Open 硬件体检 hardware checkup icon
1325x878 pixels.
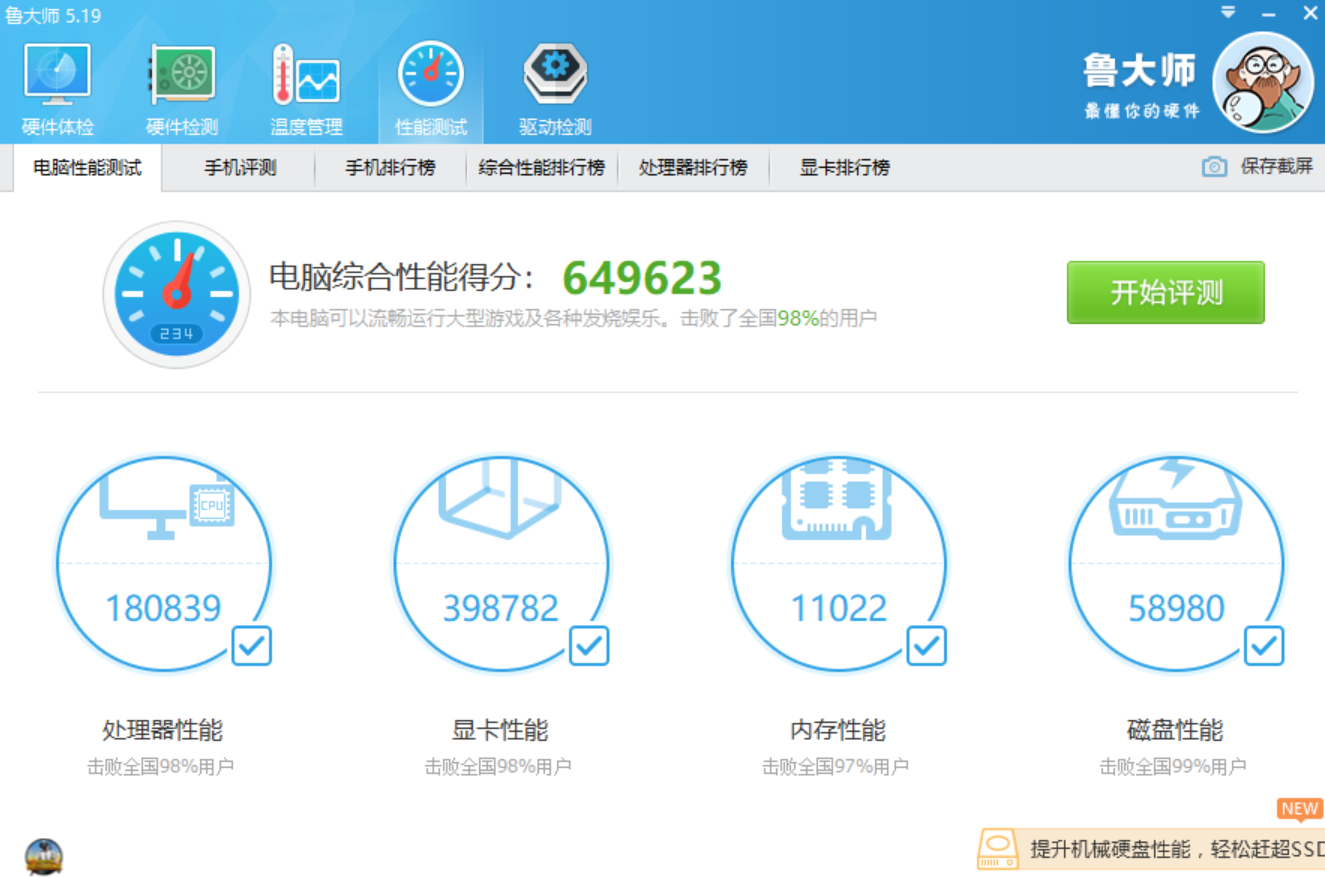pyautogui.click(x=58, y=90)
